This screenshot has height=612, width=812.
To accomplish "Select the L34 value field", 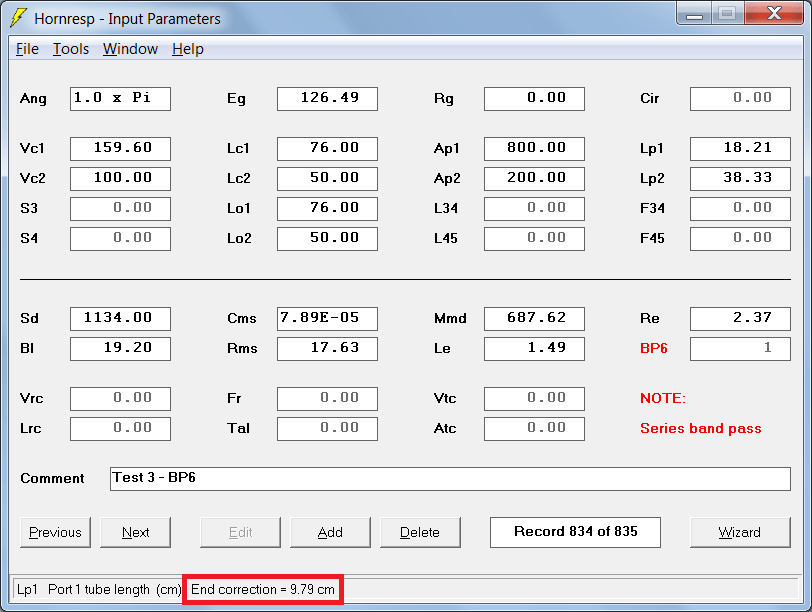I will pos(534,209).
